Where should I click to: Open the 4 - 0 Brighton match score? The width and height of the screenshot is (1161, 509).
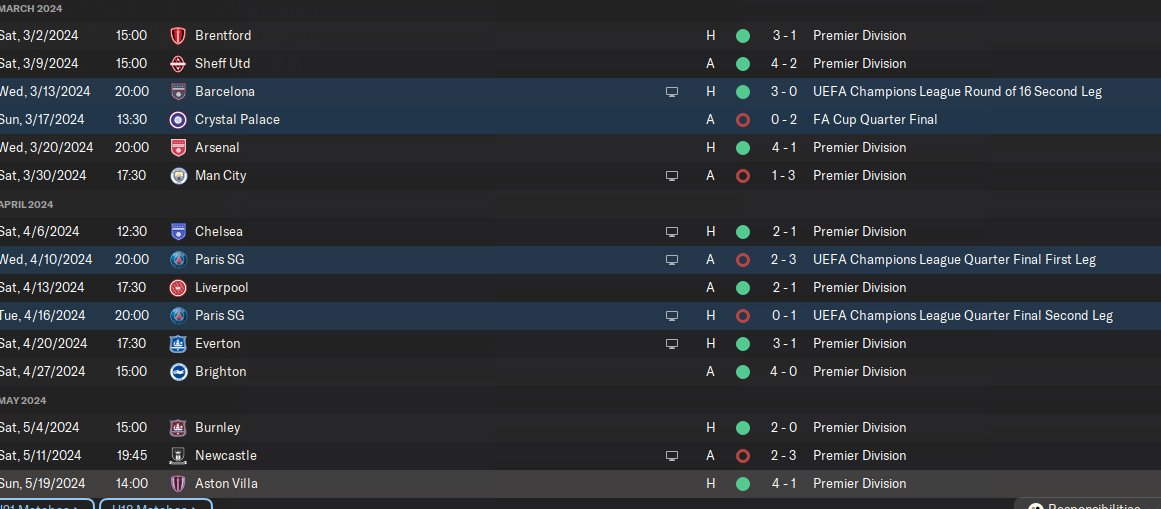[783, 371]
